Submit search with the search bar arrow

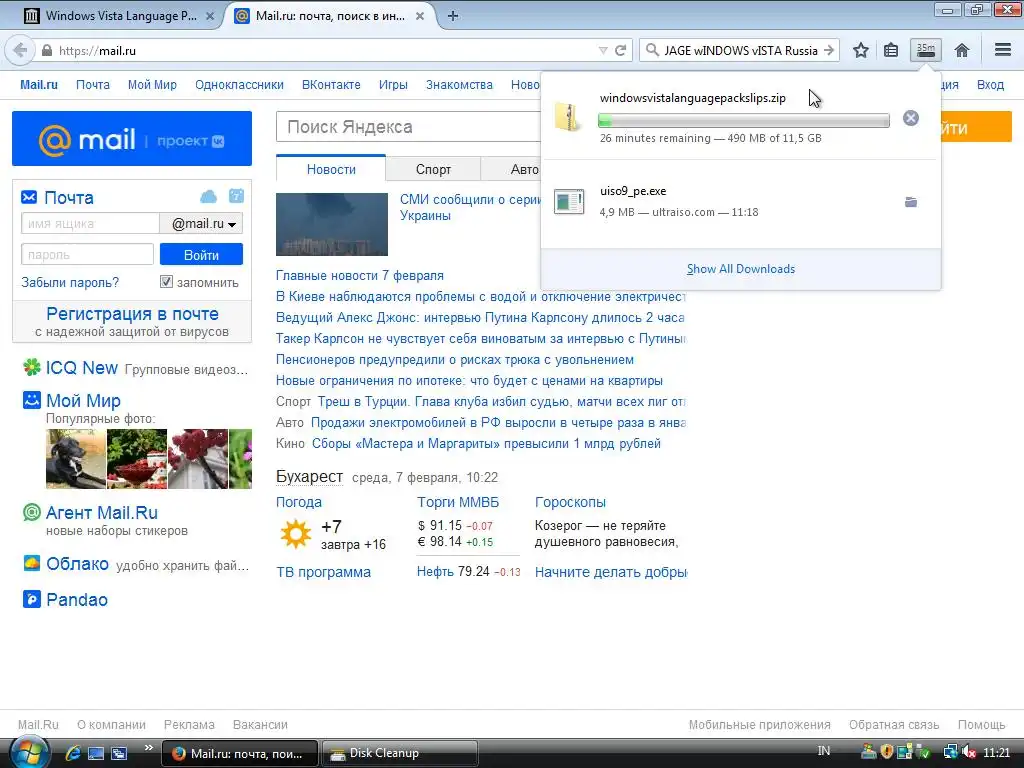click(x=829, y=50)
